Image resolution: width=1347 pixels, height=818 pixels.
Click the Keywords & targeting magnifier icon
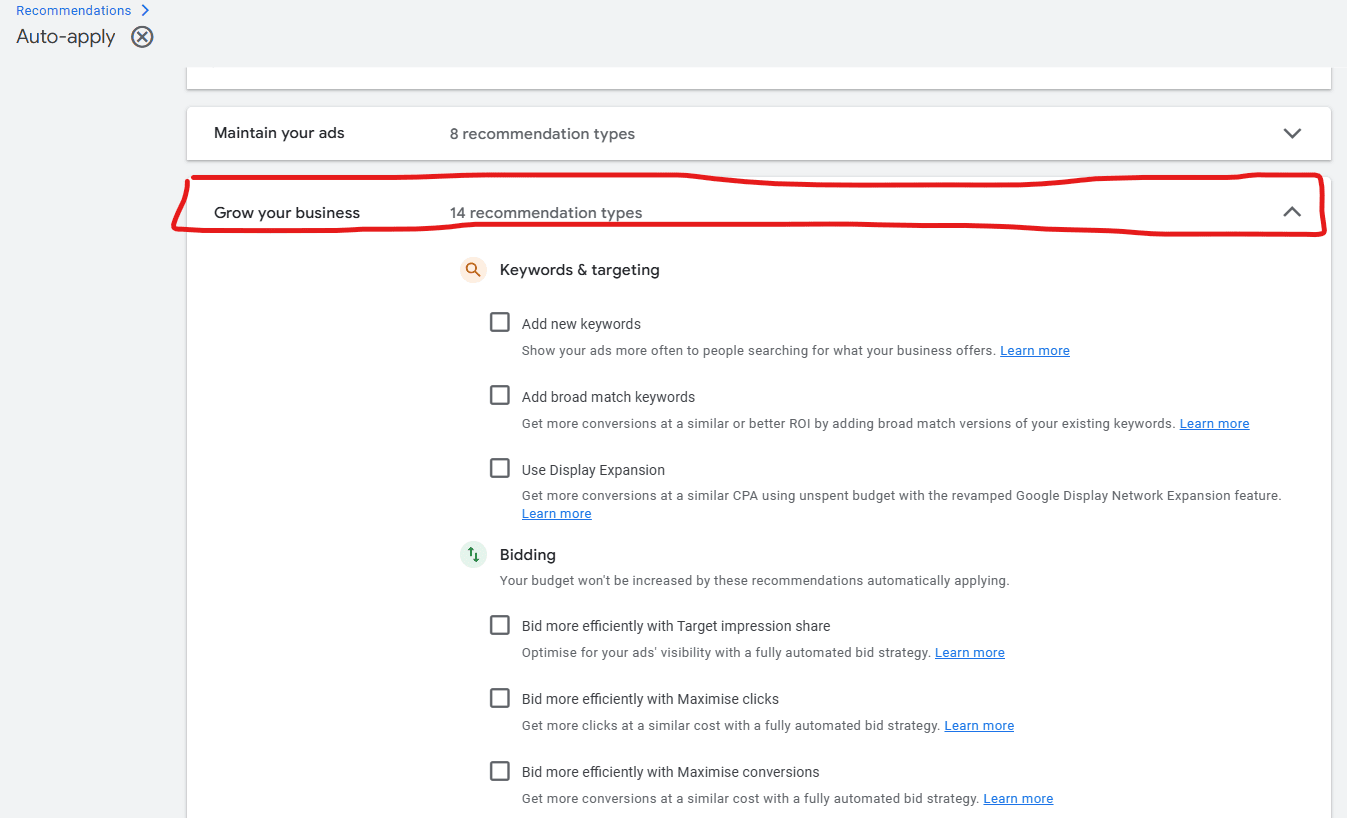coord(473,270)
